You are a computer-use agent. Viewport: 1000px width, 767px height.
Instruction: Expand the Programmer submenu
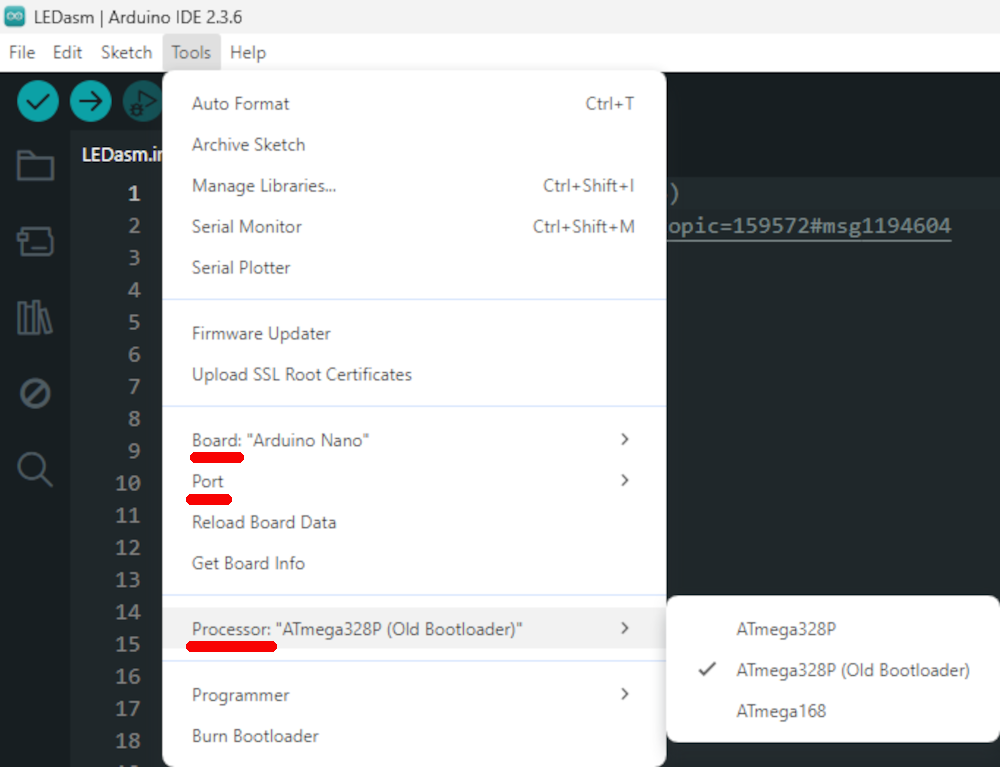point(415,695)
